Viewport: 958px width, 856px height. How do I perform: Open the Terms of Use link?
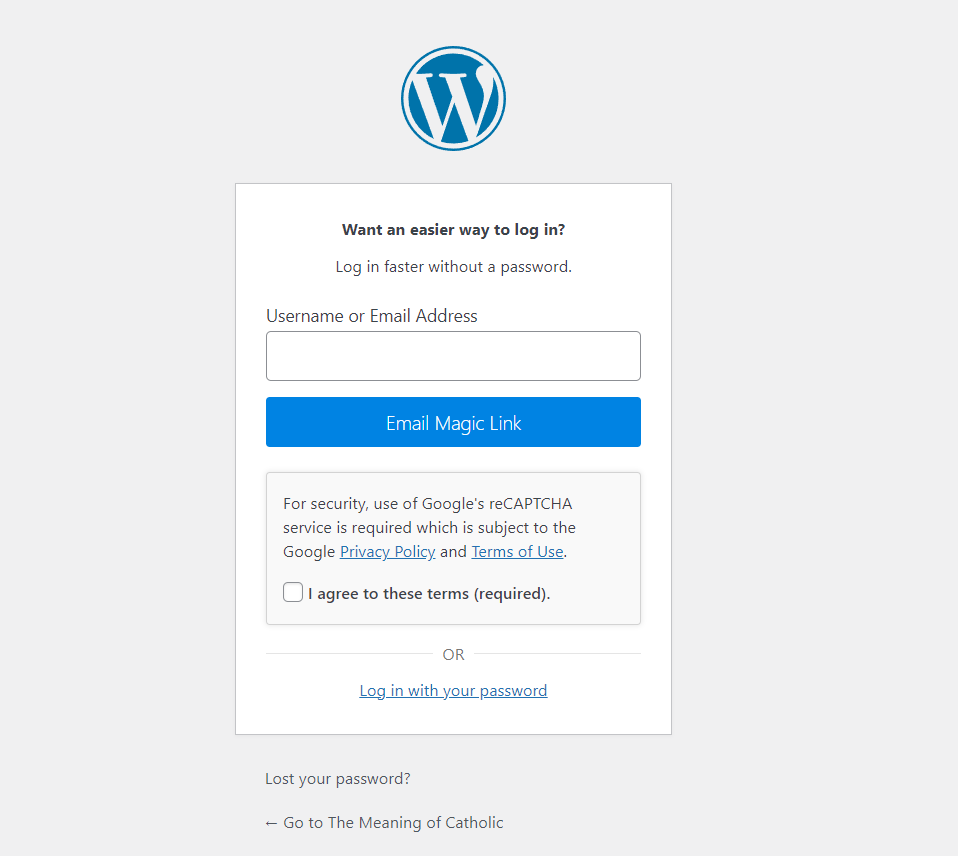(517, 552)
